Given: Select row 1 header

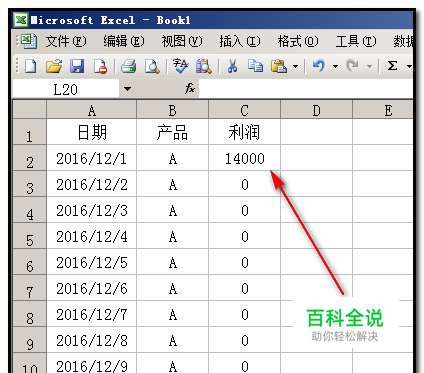Looking at the screenshot, I should (29, 132).
